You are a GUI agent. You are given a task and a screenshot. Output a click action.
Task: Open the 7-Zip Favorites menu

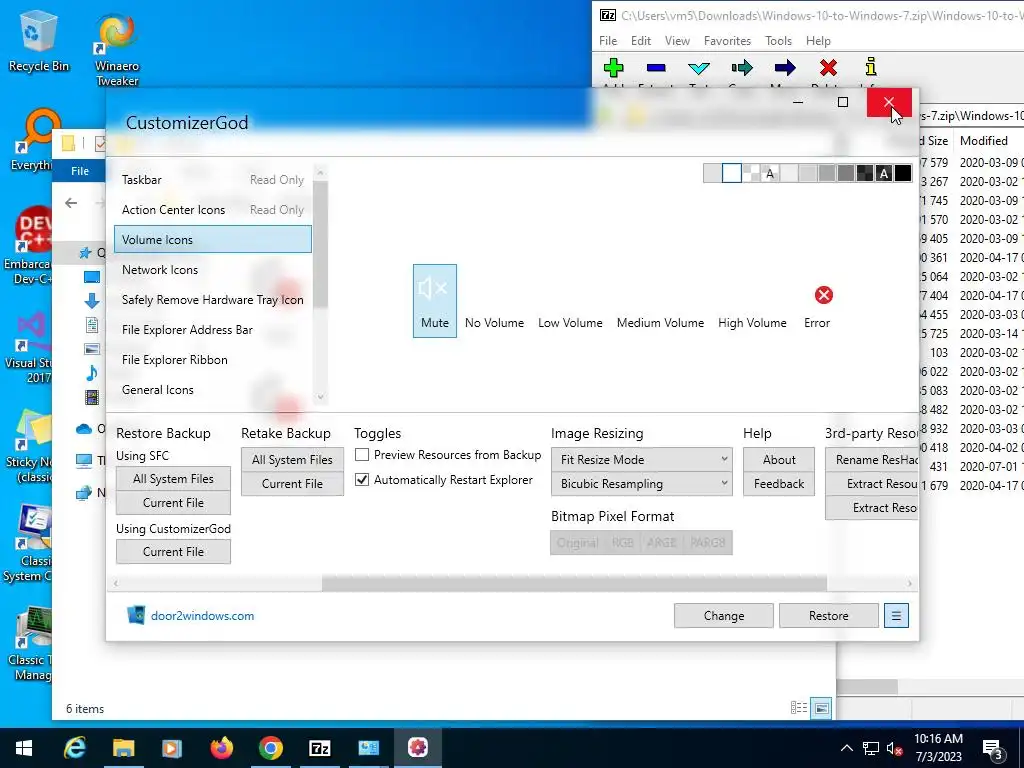(x=727, y=40)
